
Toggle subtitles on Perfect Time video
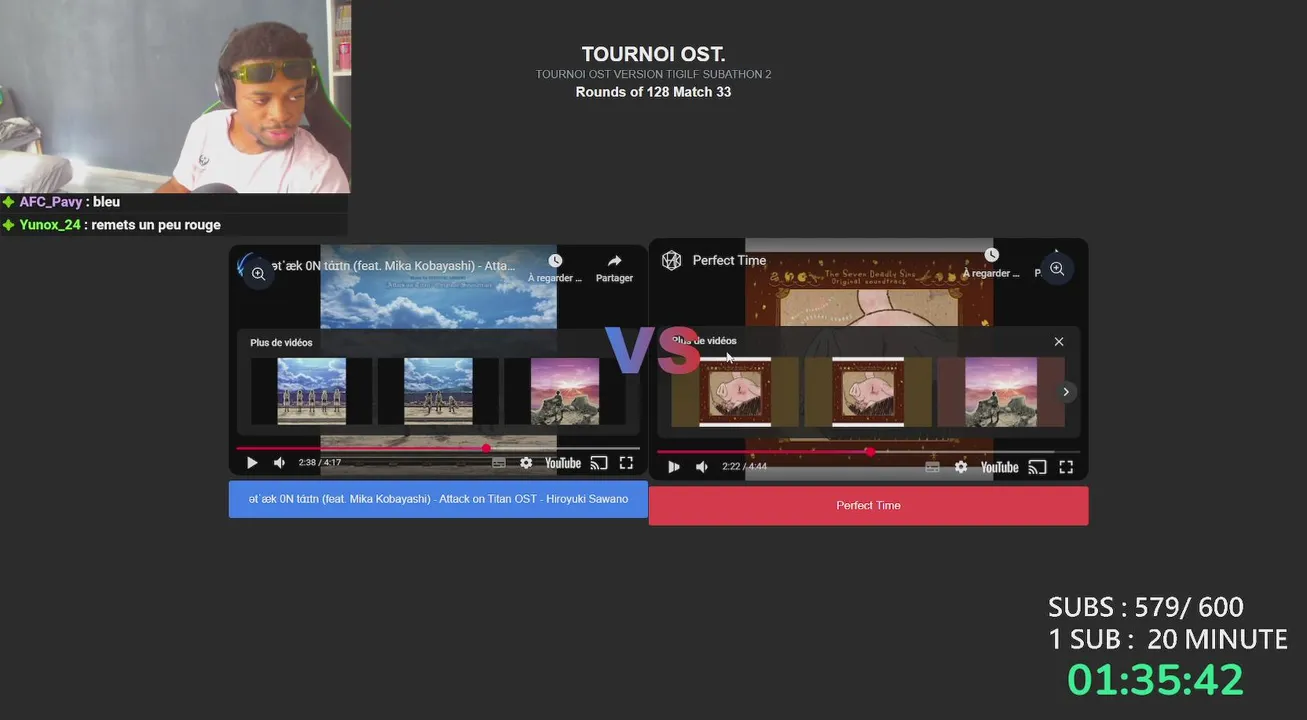[932, 467]
